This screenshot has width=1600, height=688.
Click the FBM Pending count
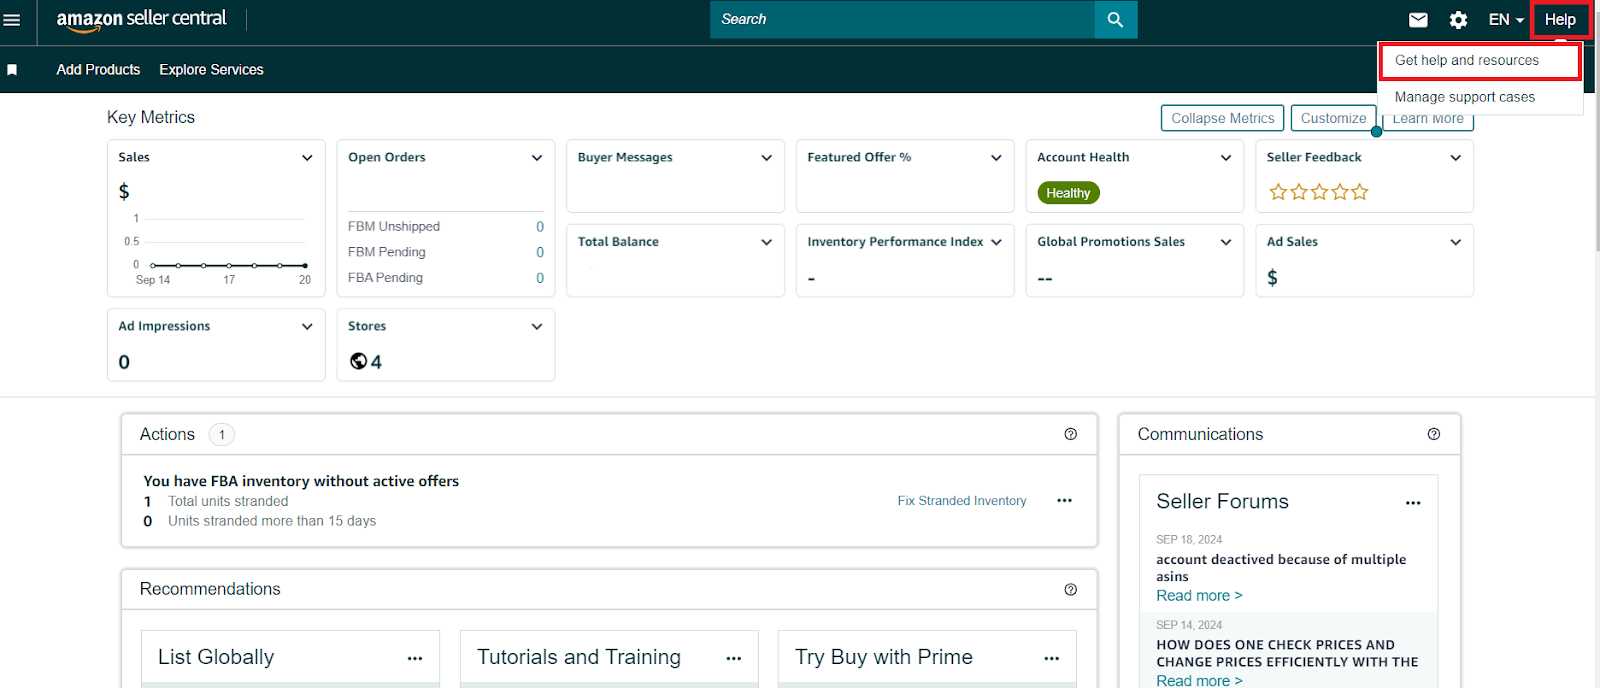540,252
